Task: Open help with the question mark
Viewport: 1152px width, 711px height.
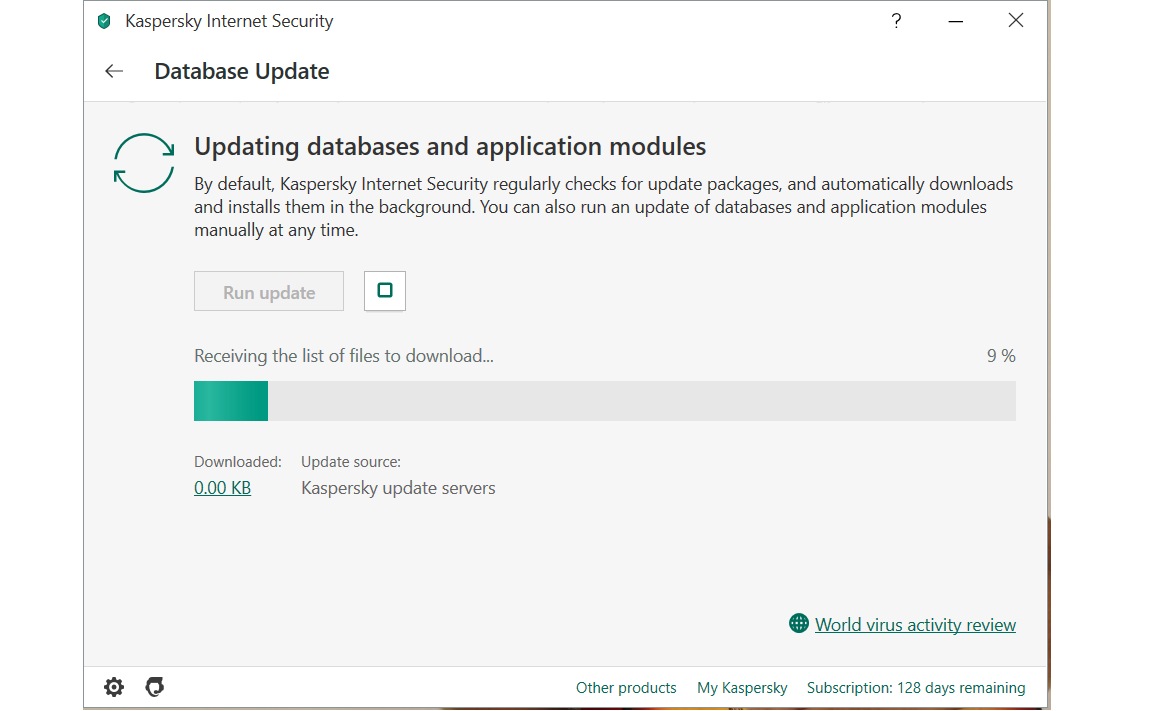Action: 896,21
